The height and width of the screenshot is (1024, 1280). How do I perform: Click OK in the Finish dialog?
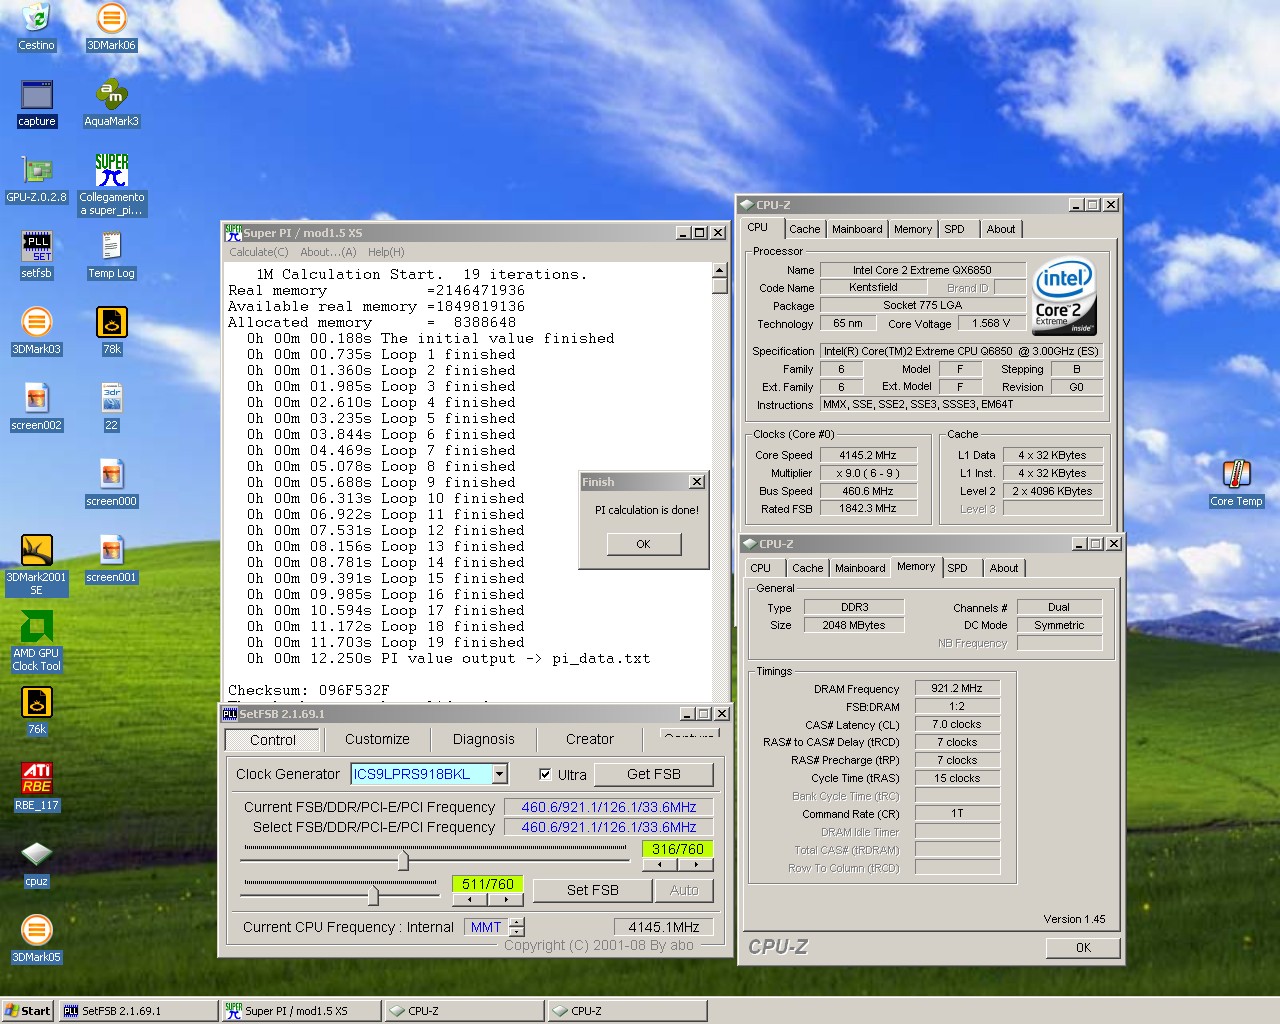click(x=643, y=544)
